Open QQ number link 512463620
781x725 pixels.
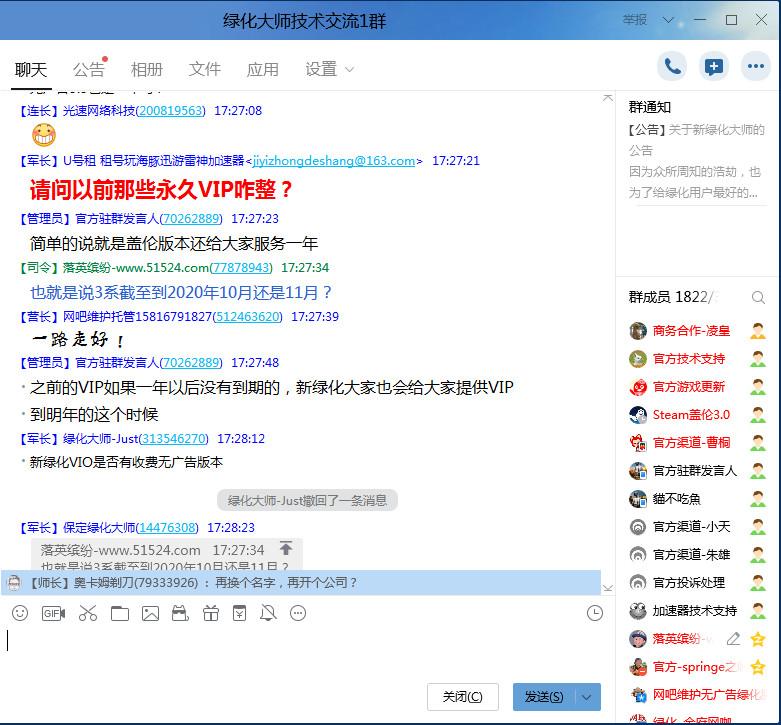point(248,317)
